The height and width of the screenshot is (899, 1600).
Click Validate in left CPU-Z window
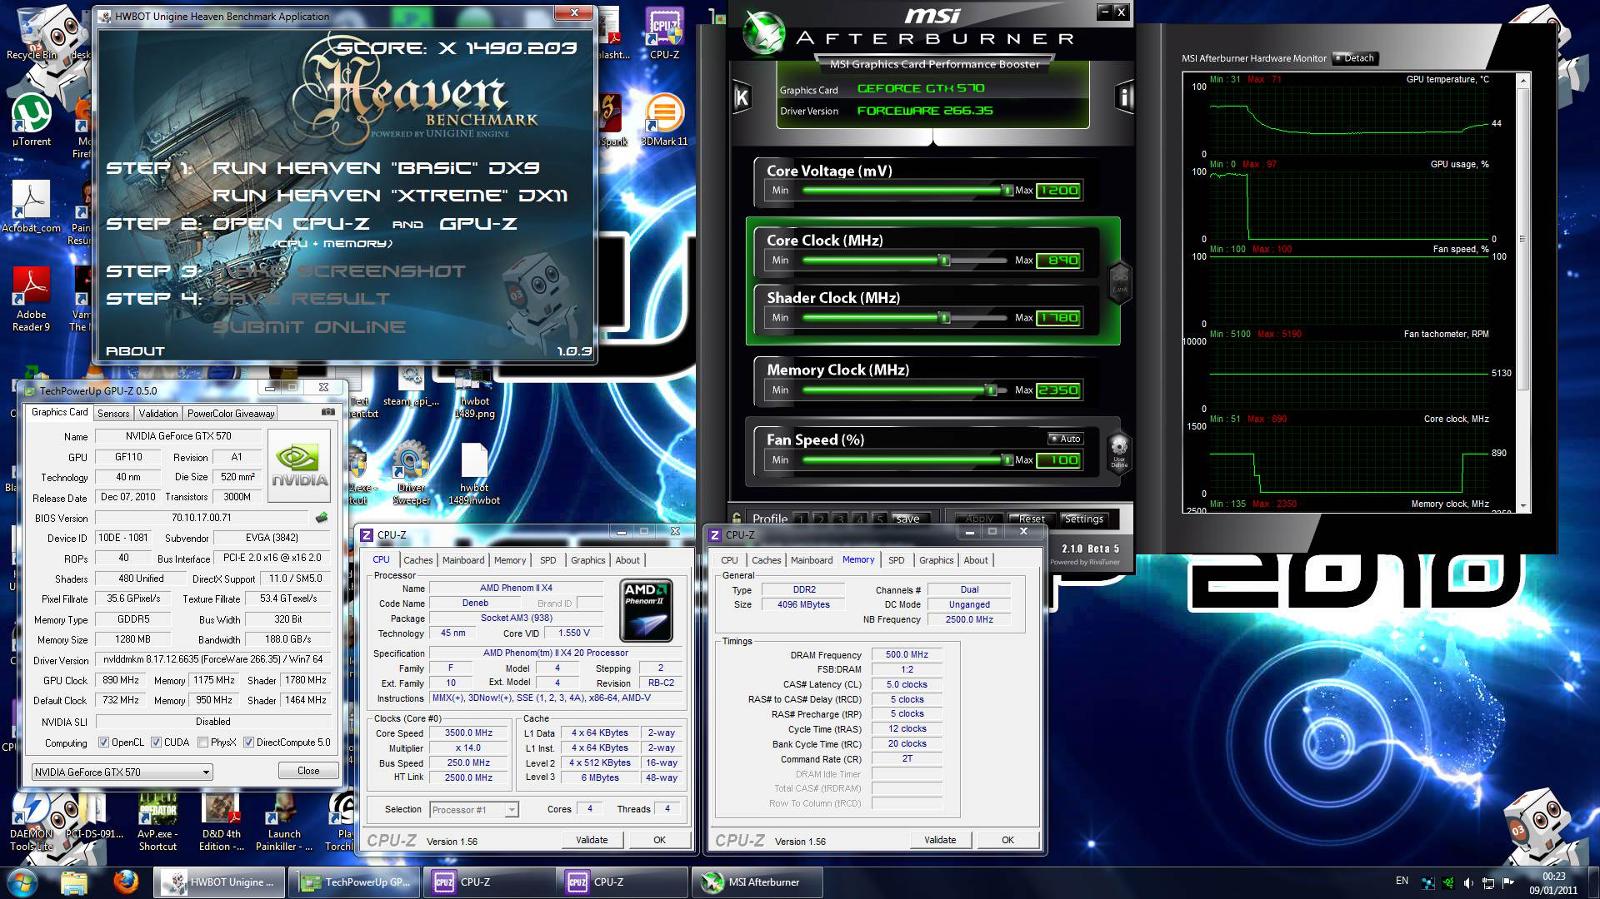pos(592,840)
